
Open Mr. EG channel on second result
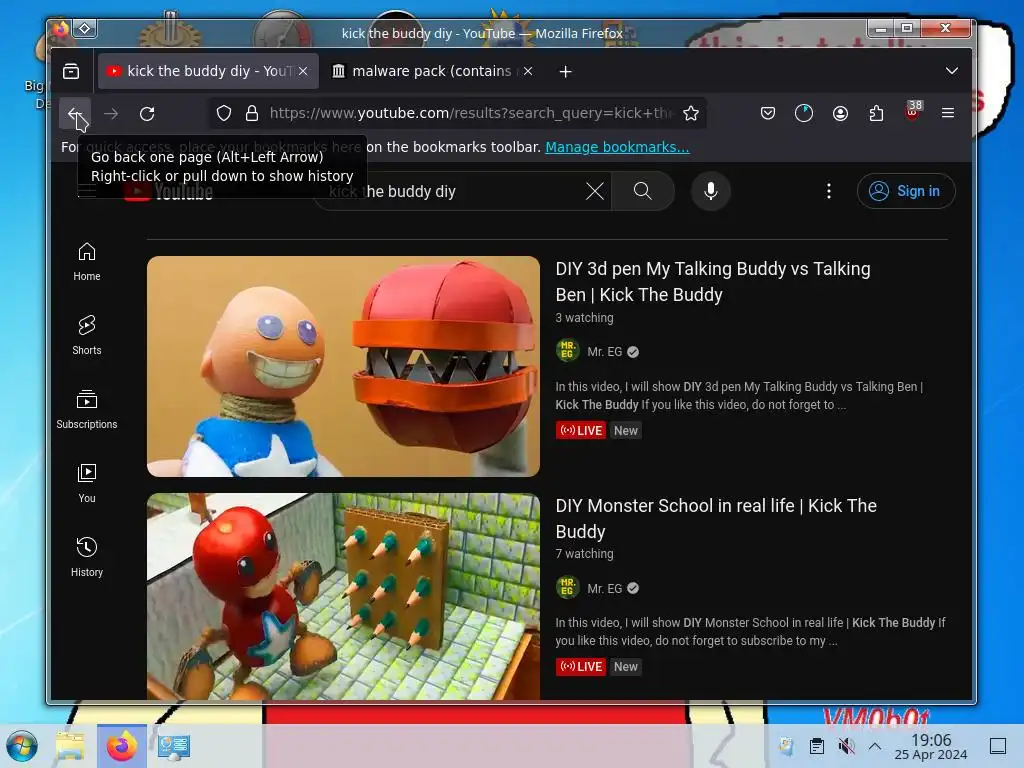(x=605, y=588)
